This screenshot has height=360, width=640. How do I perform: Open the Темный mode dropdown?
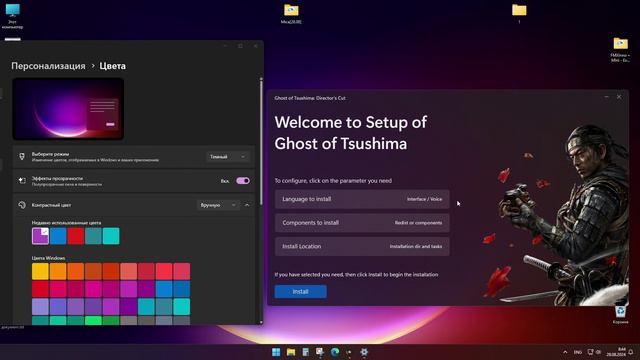pos(227,157)
